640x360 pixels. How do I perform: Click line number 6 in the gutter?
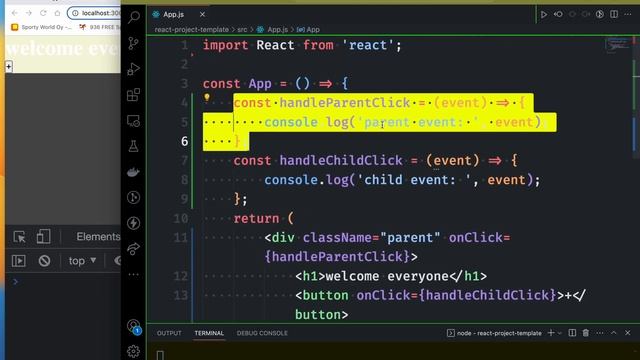(x=184, y=141)
